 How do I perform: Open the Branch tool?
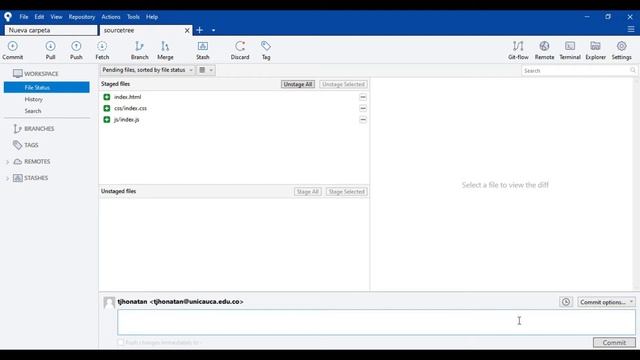(140, 51)
